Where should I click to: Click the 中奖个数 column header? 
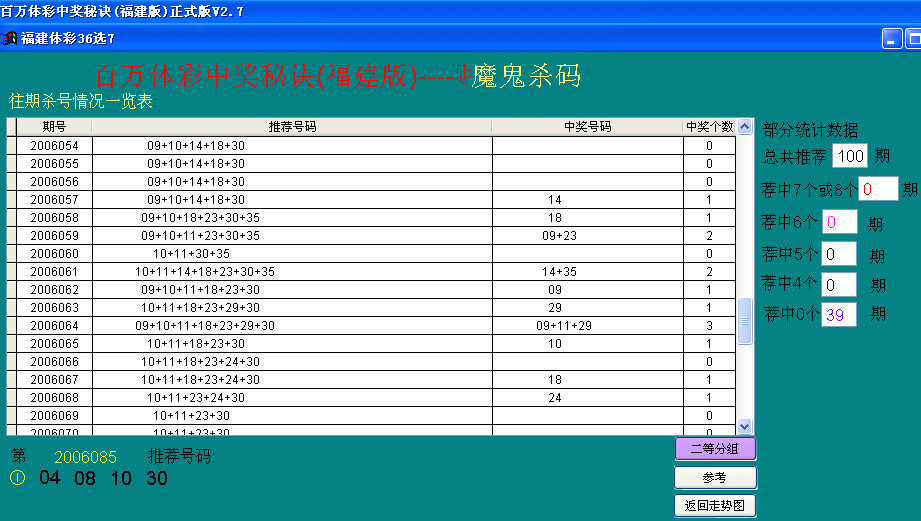(709, 127)
